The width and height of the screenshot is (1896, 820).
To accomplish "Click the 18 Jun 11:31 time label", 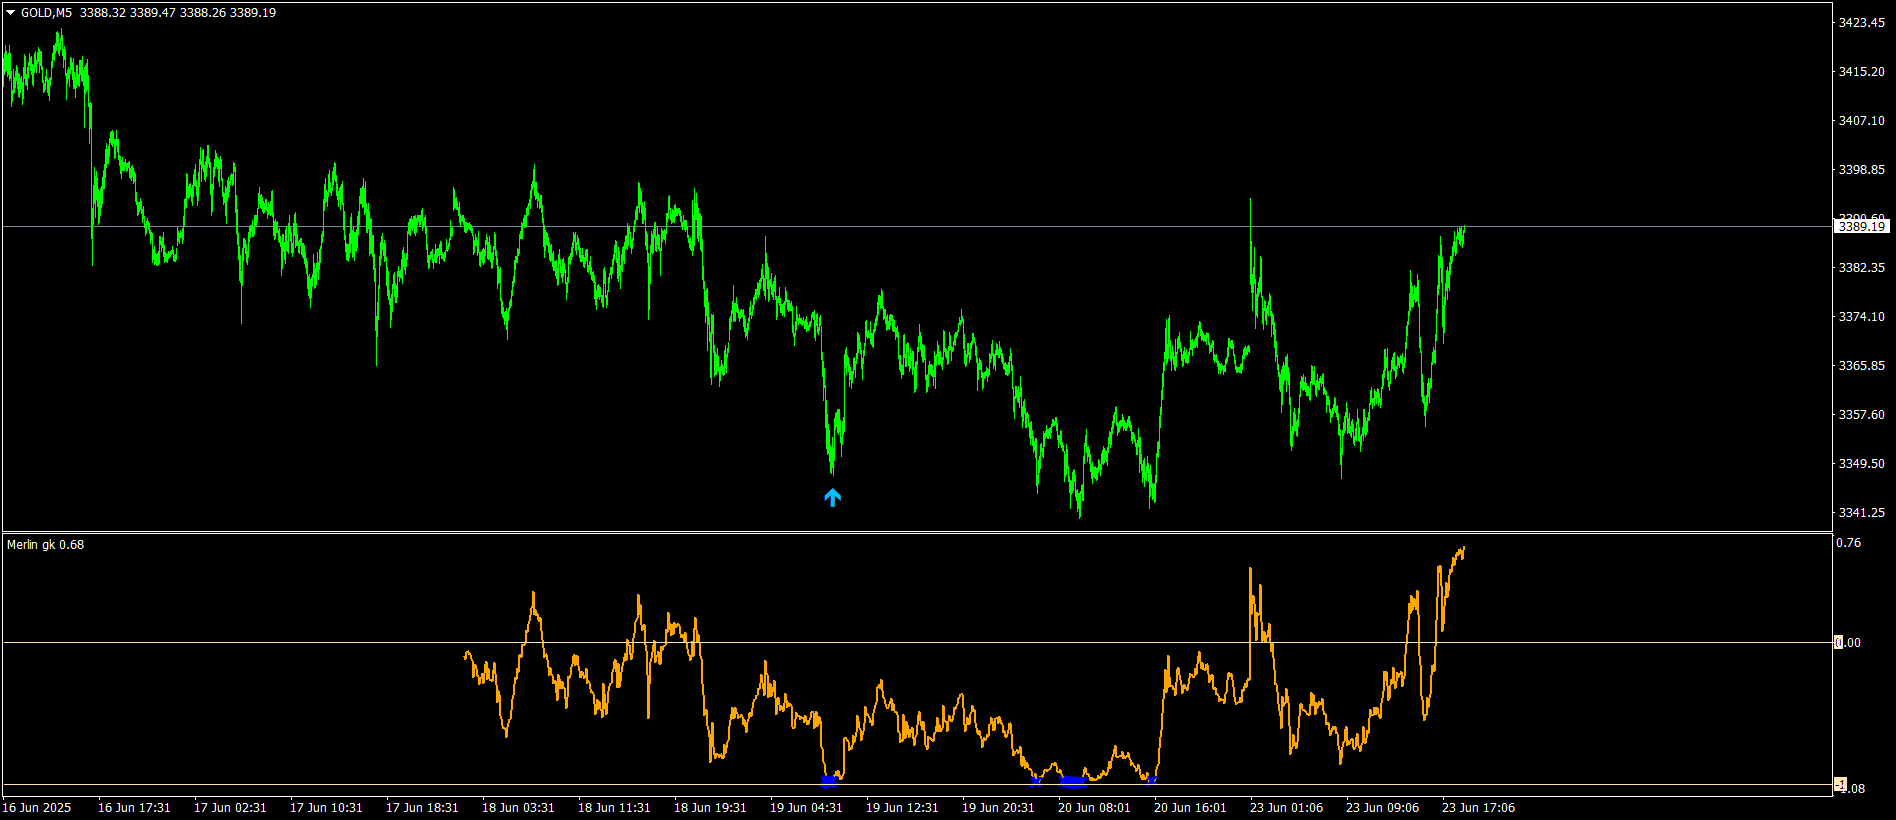I will [x=614, y=808].
